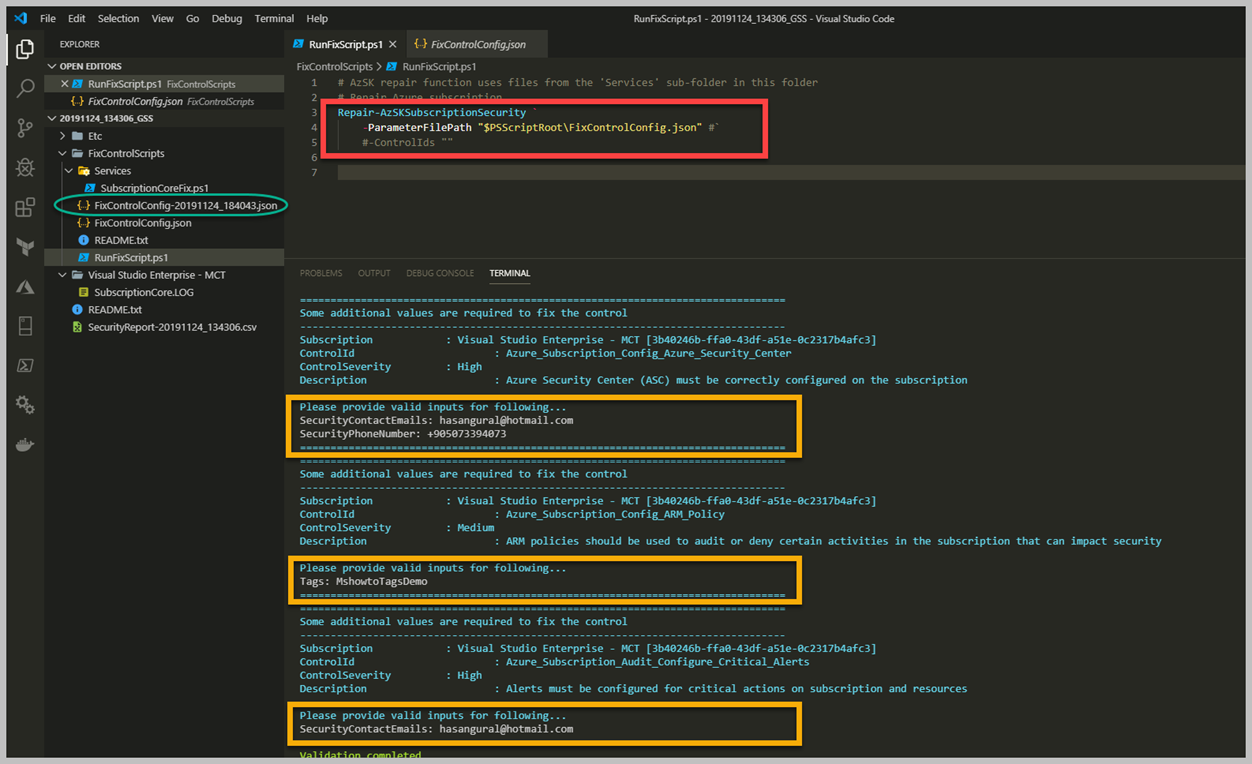
Task: Click the SecurityPhoneNumber line in terminal
Action: click(x=402, y=434)
